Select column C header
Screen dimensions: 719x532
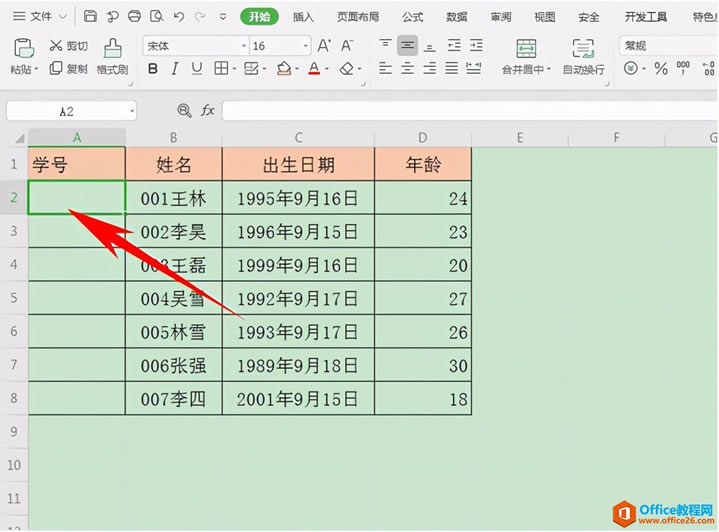(x=298, y=138)
